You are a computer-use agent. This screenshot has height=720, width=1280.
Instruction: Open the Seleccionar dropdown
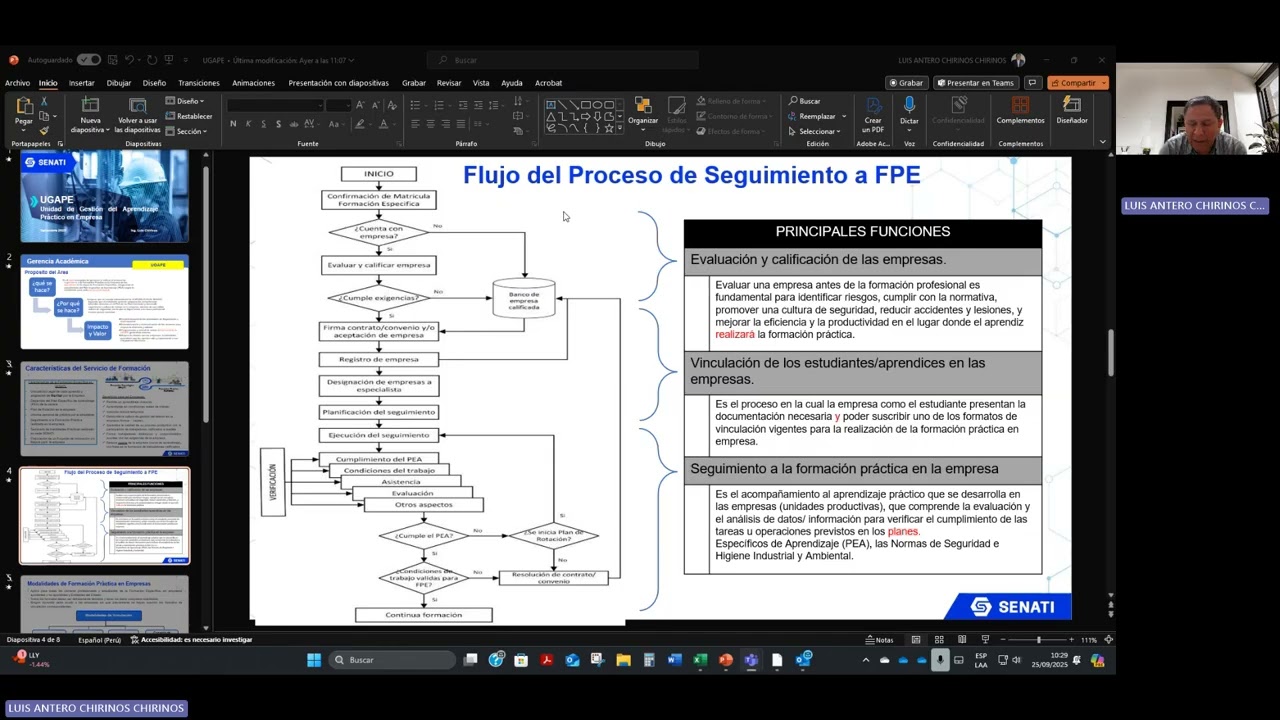(817, 131)
